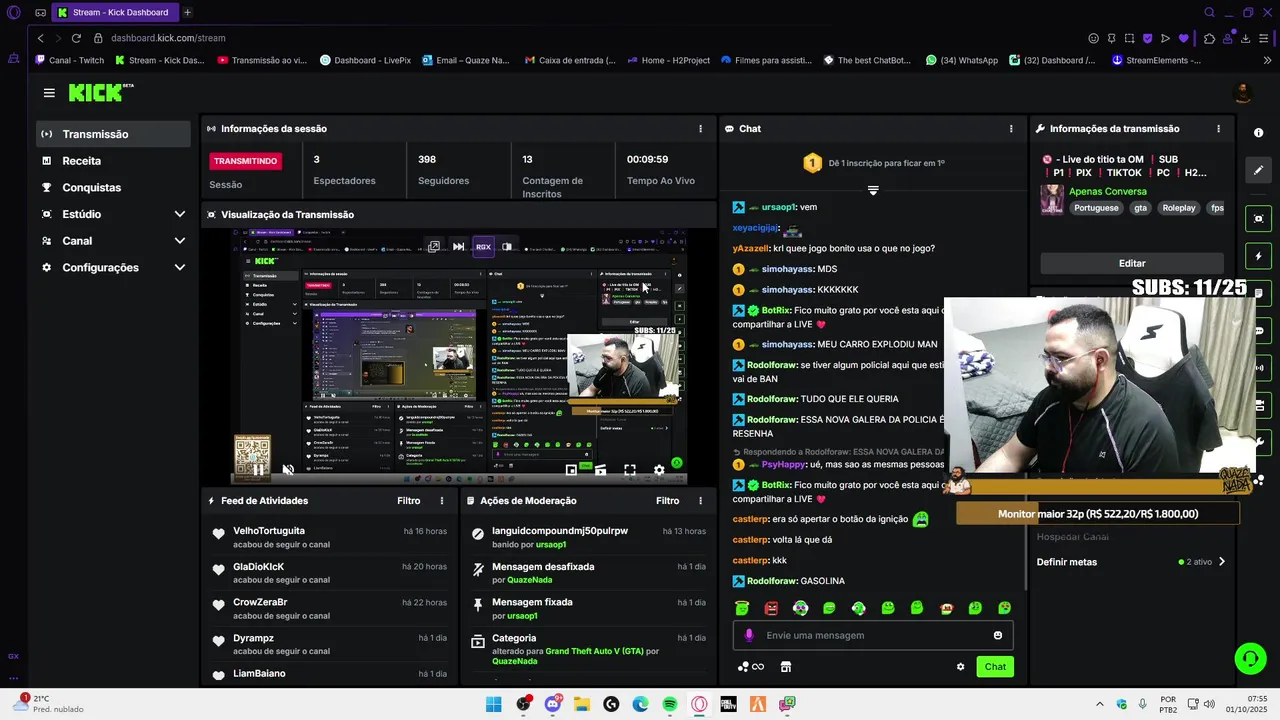Toggle the lightning bolt sidebar widget

coord(1258,256)
